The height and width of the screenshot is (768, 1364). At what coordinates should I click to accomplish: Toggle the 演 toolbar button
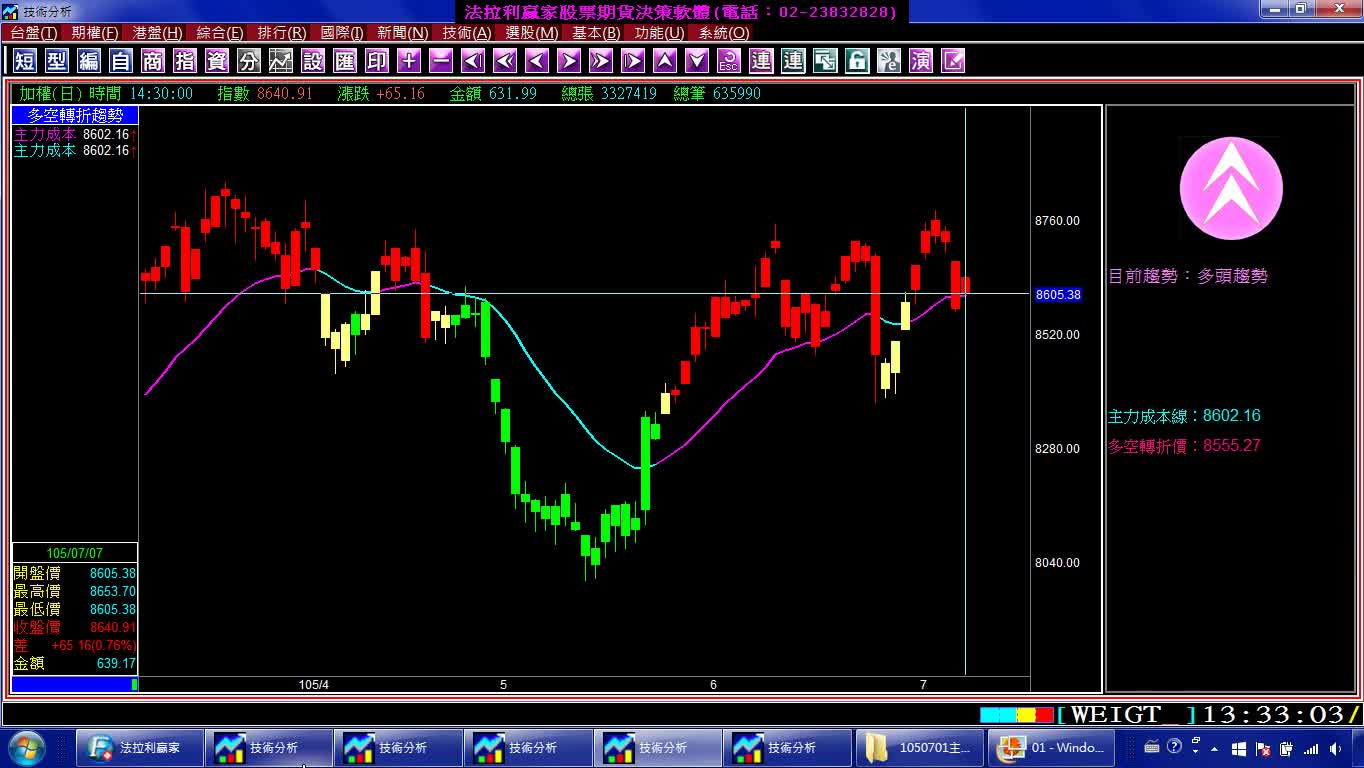coord(921,61)
